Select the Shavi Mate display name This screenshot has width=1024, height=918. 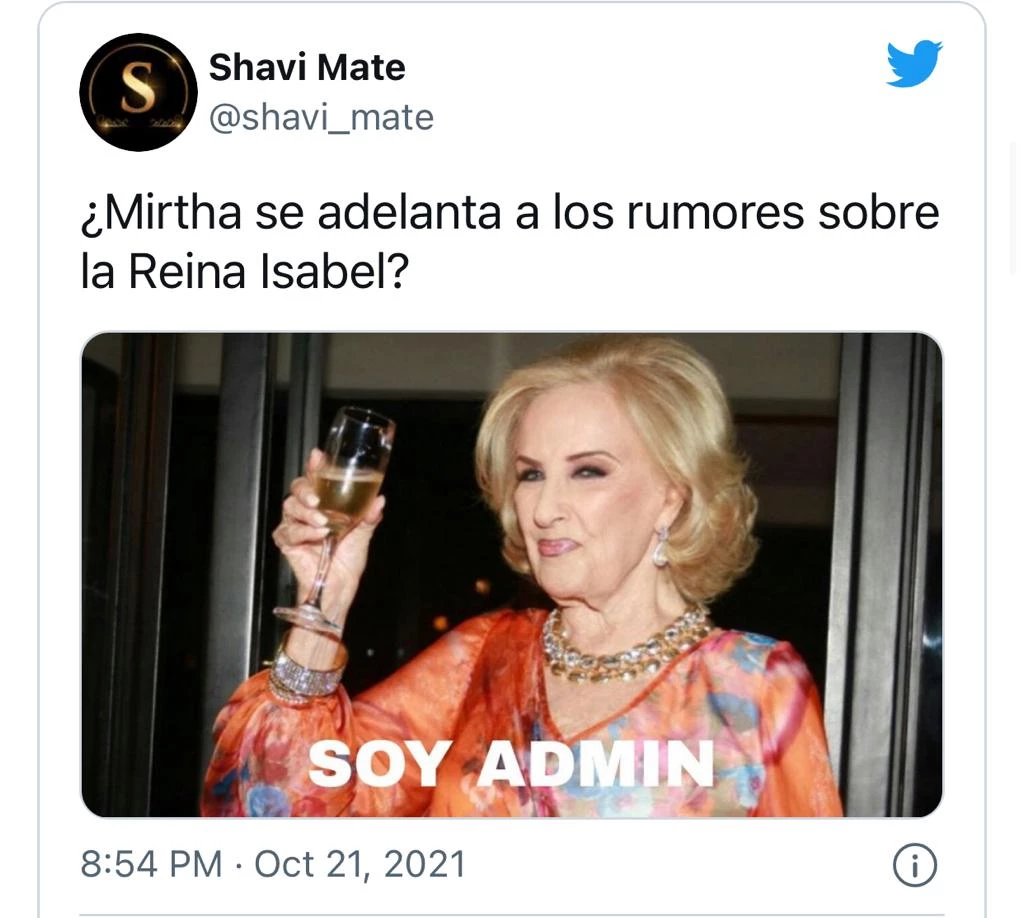(x=307, y=67)
